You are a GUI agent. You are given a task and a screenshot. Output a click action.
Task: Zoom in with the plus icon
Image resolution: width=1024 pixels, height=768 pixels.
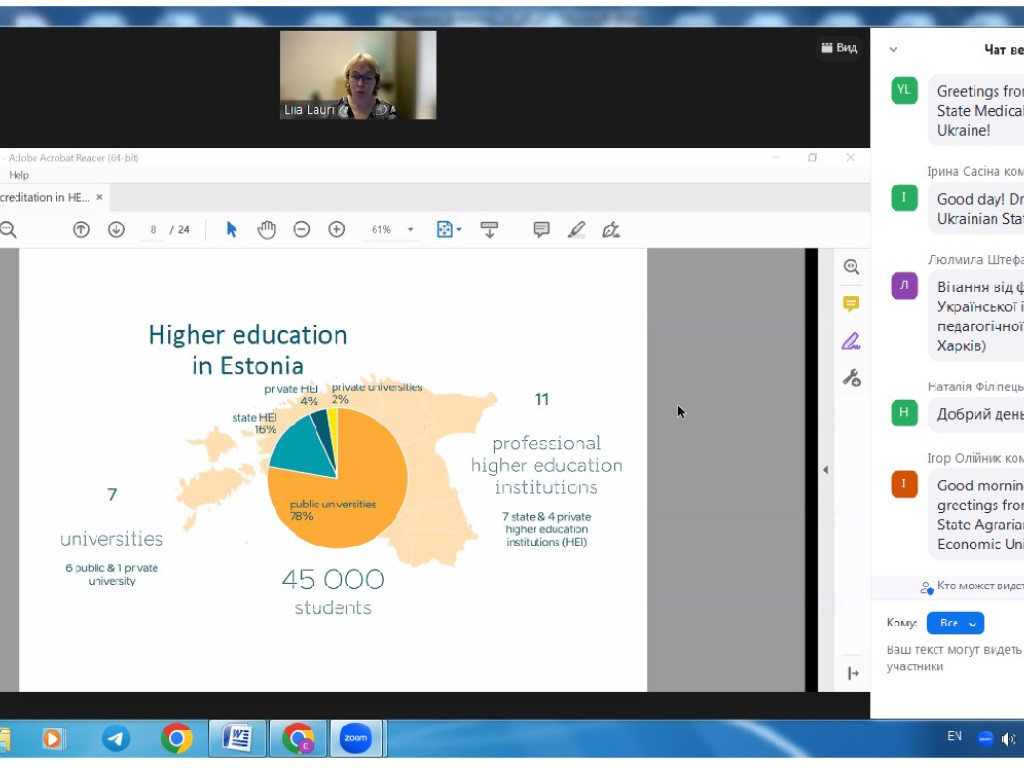[336, 229]
